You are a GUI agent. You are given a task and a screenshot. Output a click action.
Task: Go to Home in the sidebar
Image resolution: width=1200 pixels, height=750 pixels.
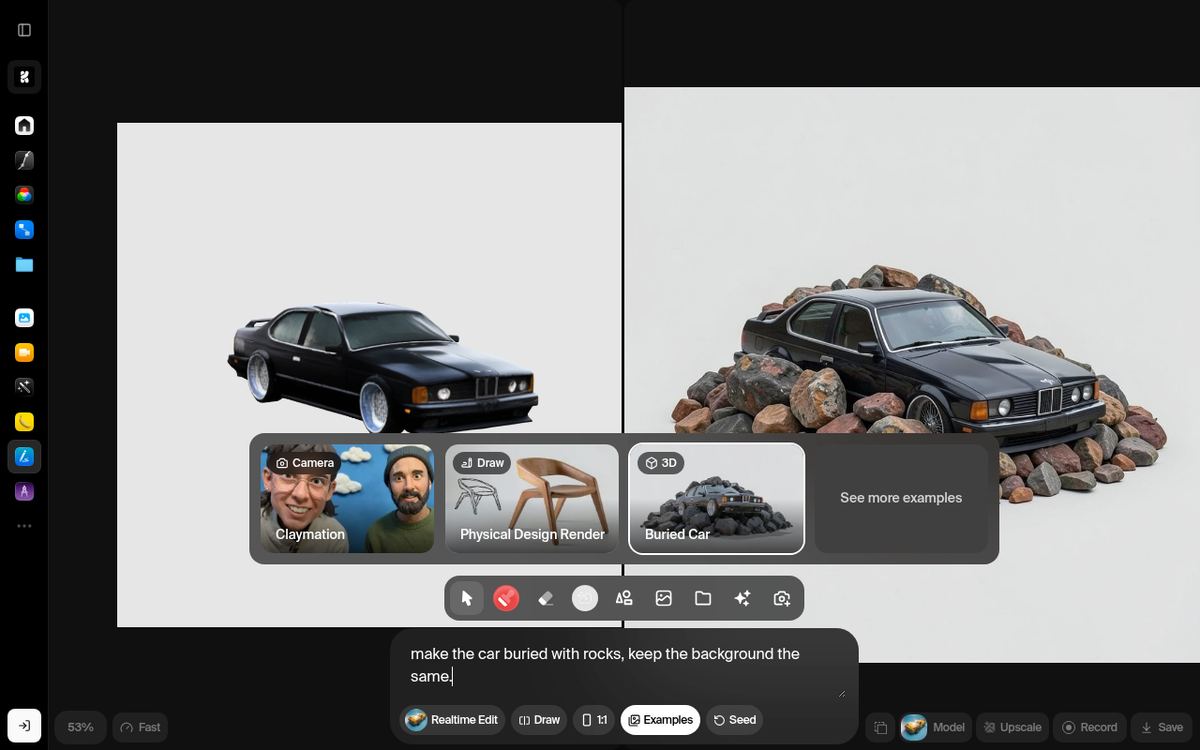click(24, 125)
